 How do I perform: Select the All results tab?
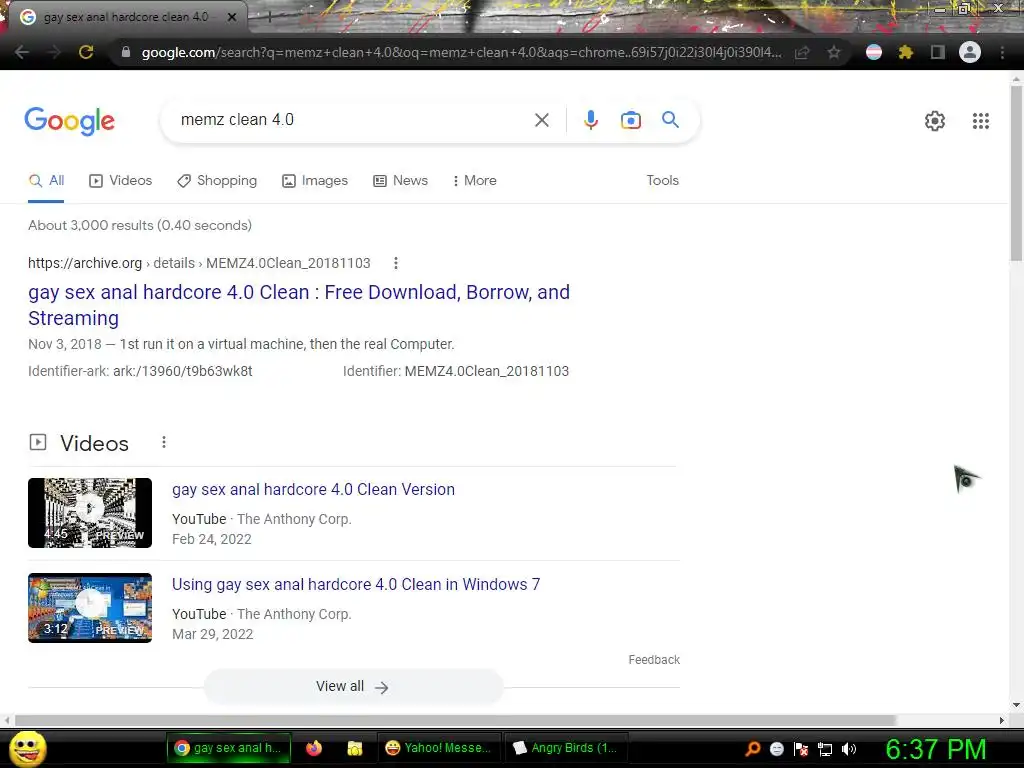click(x=46, y=180)
